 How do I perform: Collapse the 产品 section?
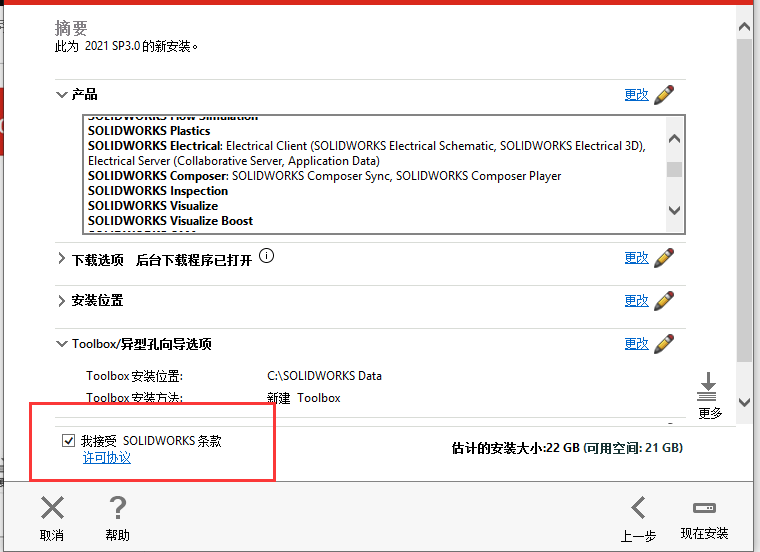pos(62,95)
